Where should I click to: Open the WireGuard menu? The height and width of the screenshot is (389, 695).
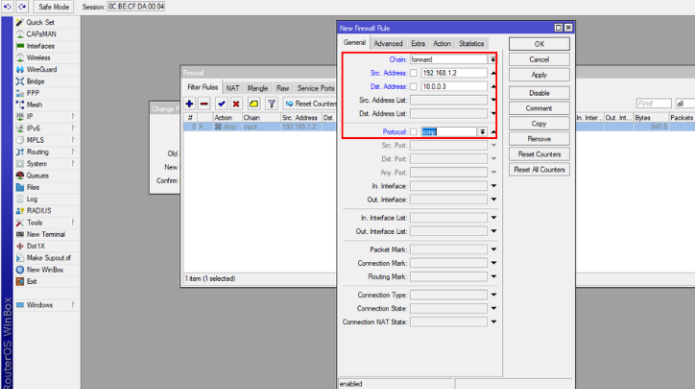(x=42, y=70)
